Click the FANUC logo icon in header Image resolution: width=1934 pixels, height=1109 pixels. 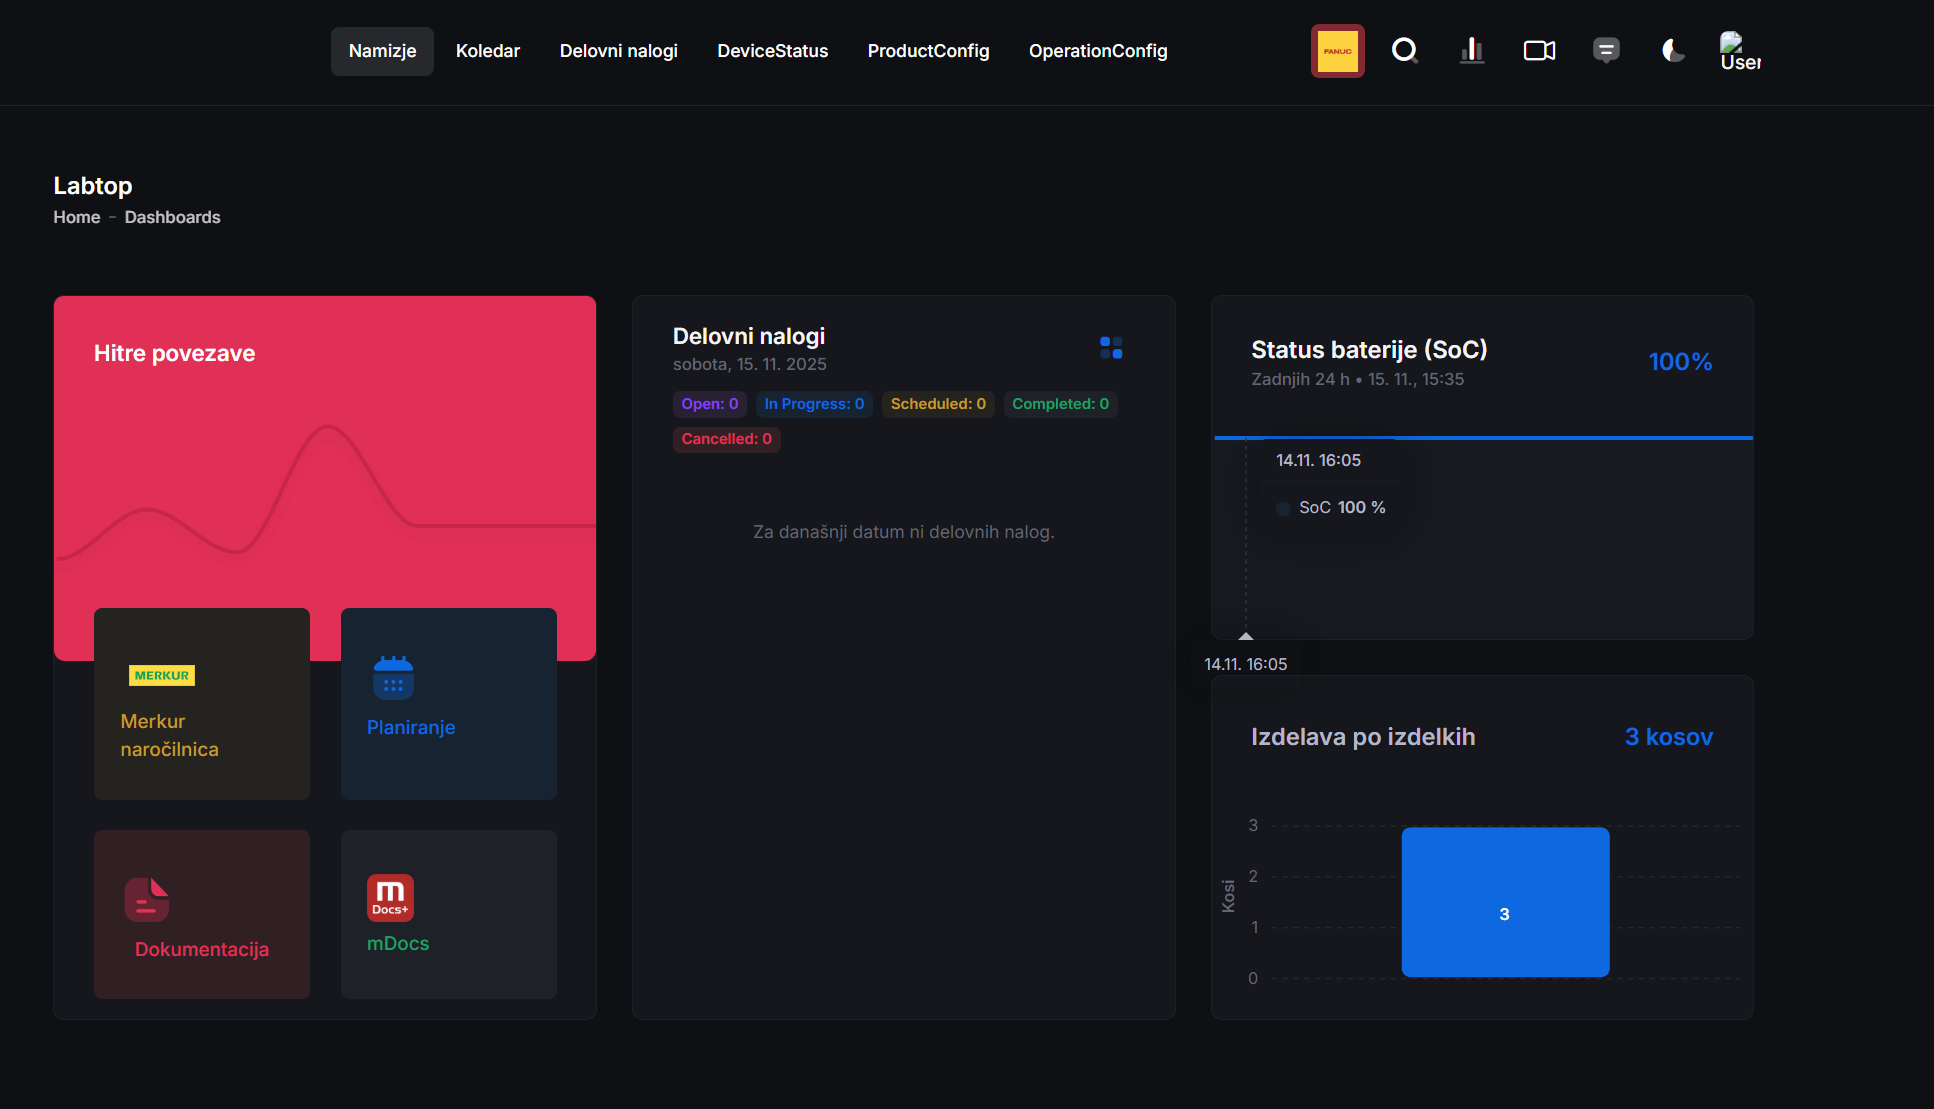[x=1337, y=51]
